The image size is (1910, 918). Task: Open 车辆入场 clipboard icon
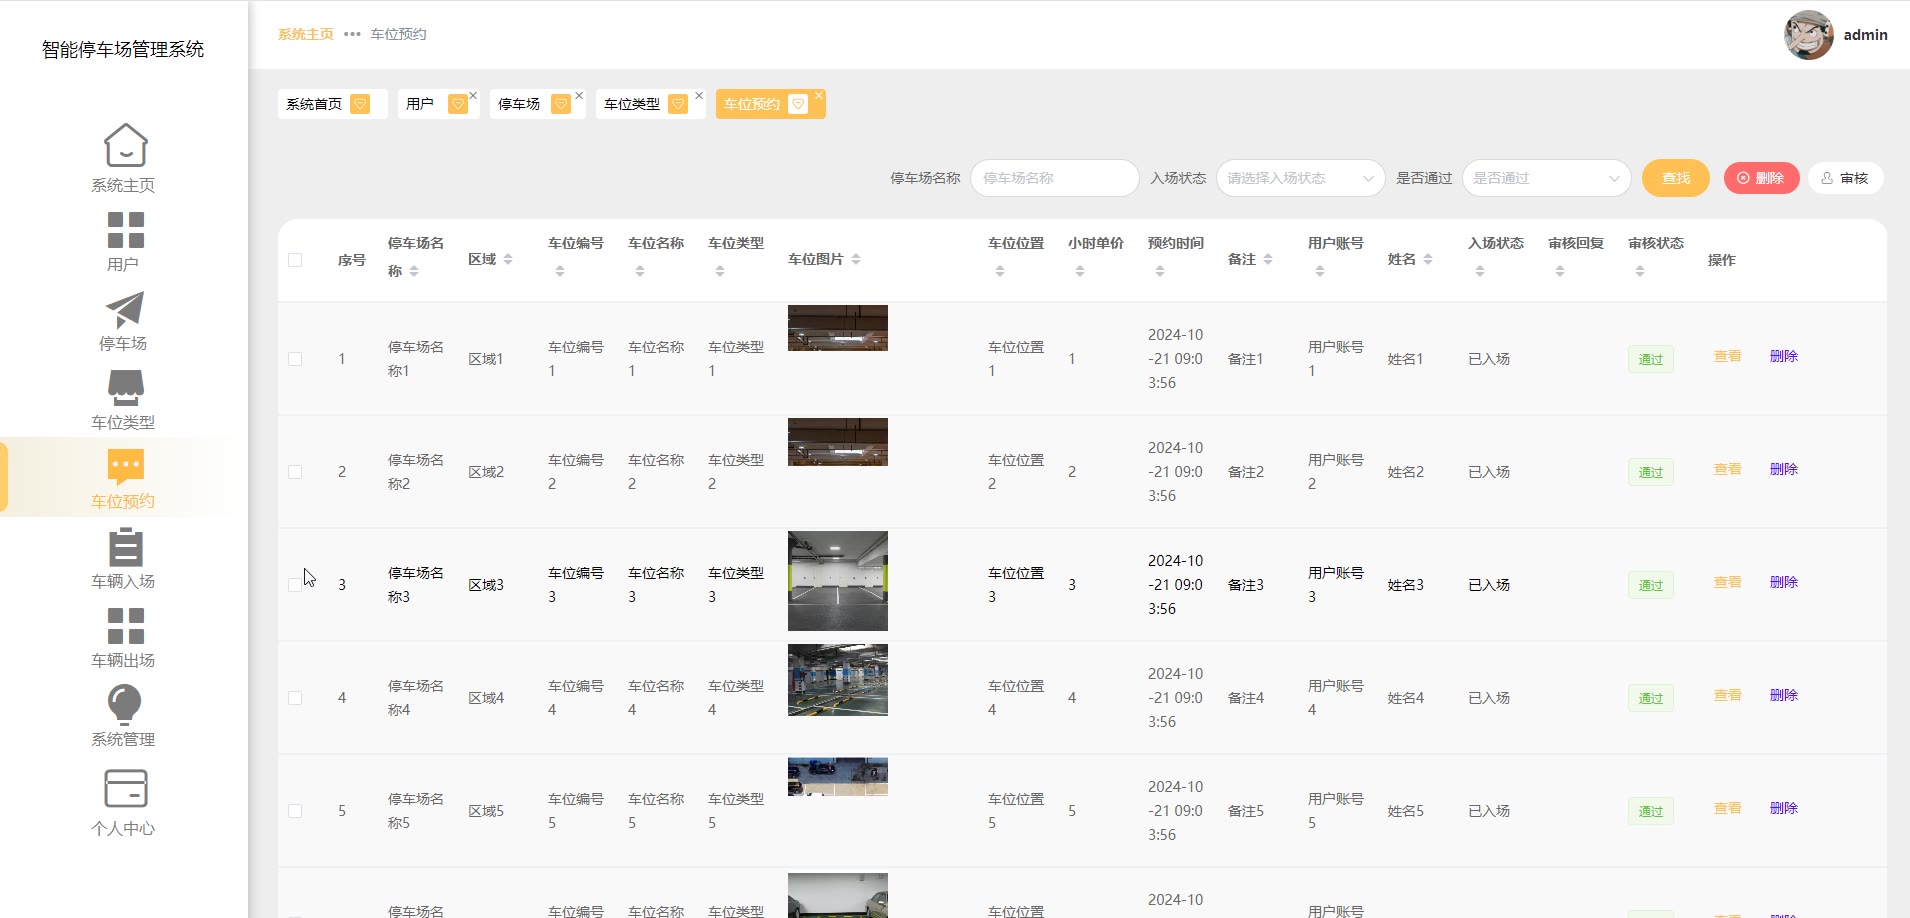[125, 547]
